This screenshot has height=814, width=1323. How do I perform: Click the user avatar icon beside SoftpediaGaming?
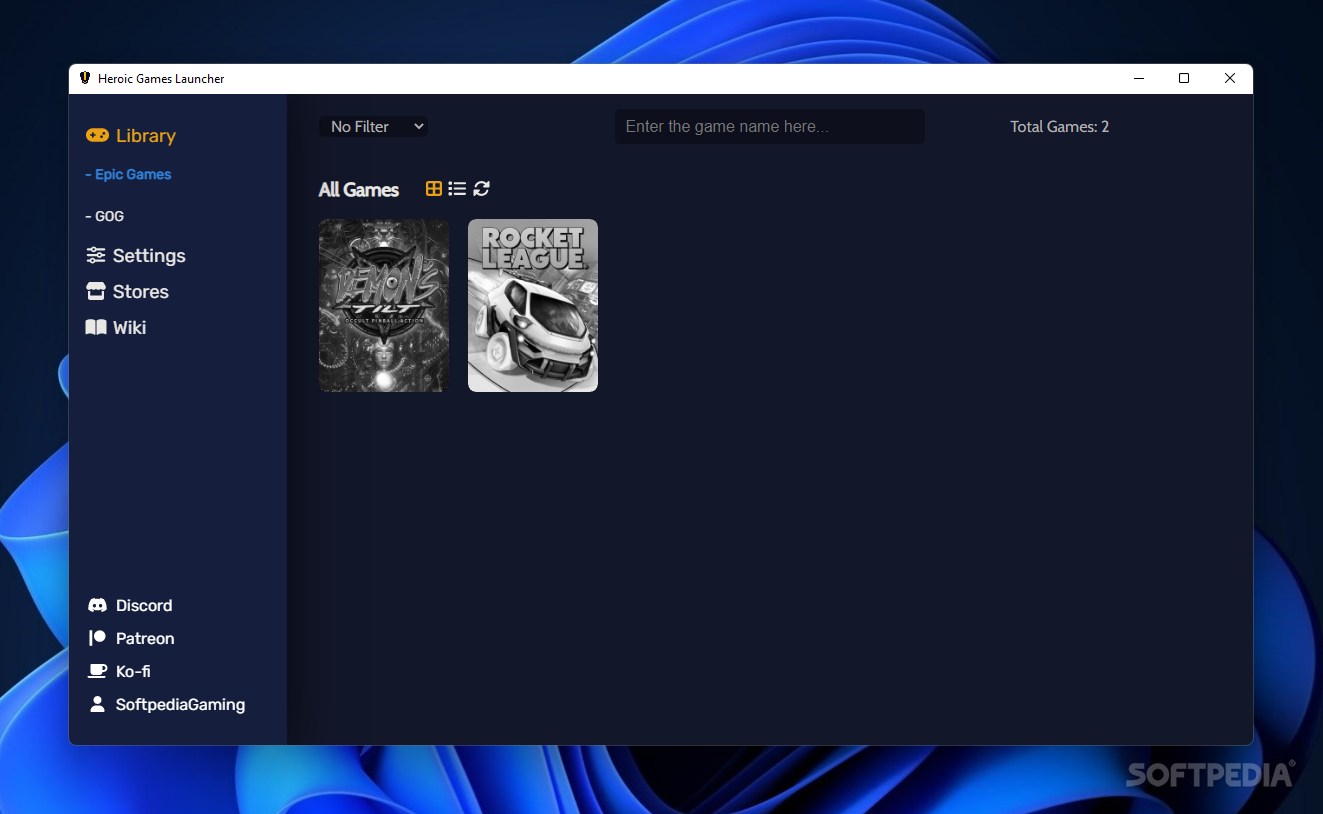[97, 704]
